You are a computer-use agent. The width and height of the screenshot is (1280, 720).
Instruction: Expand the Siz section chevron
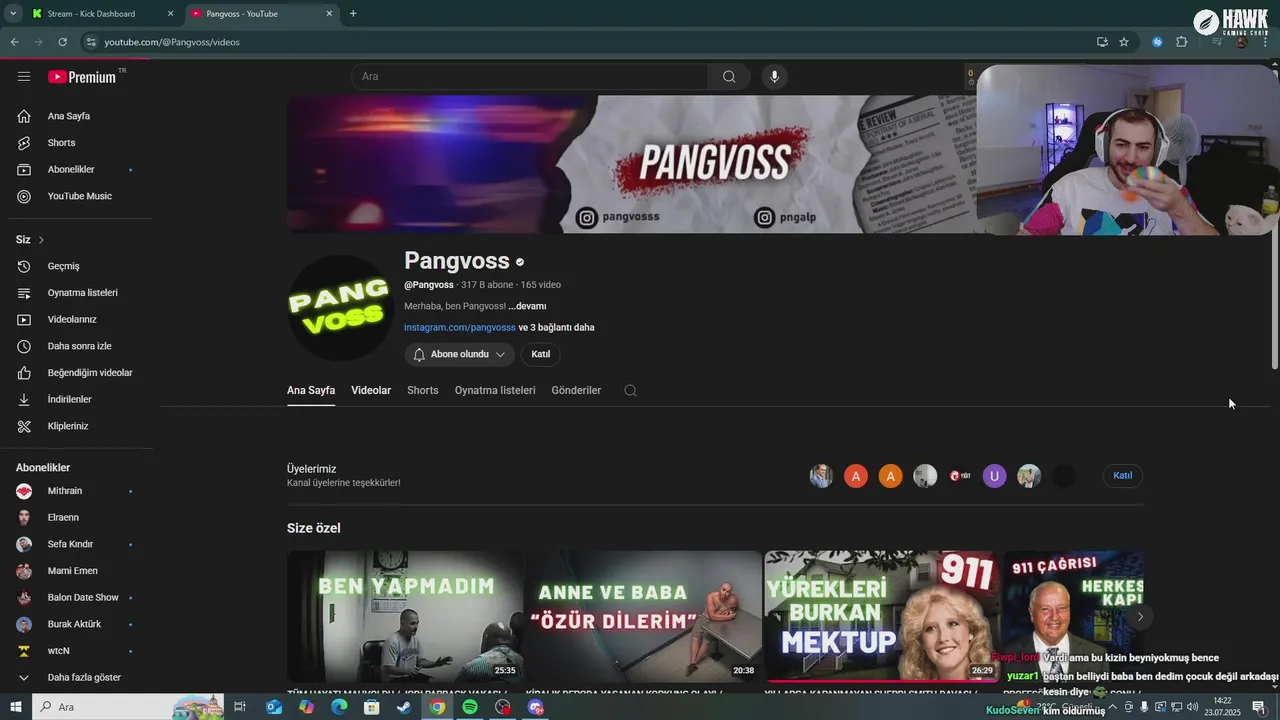(x=41, y=240)
